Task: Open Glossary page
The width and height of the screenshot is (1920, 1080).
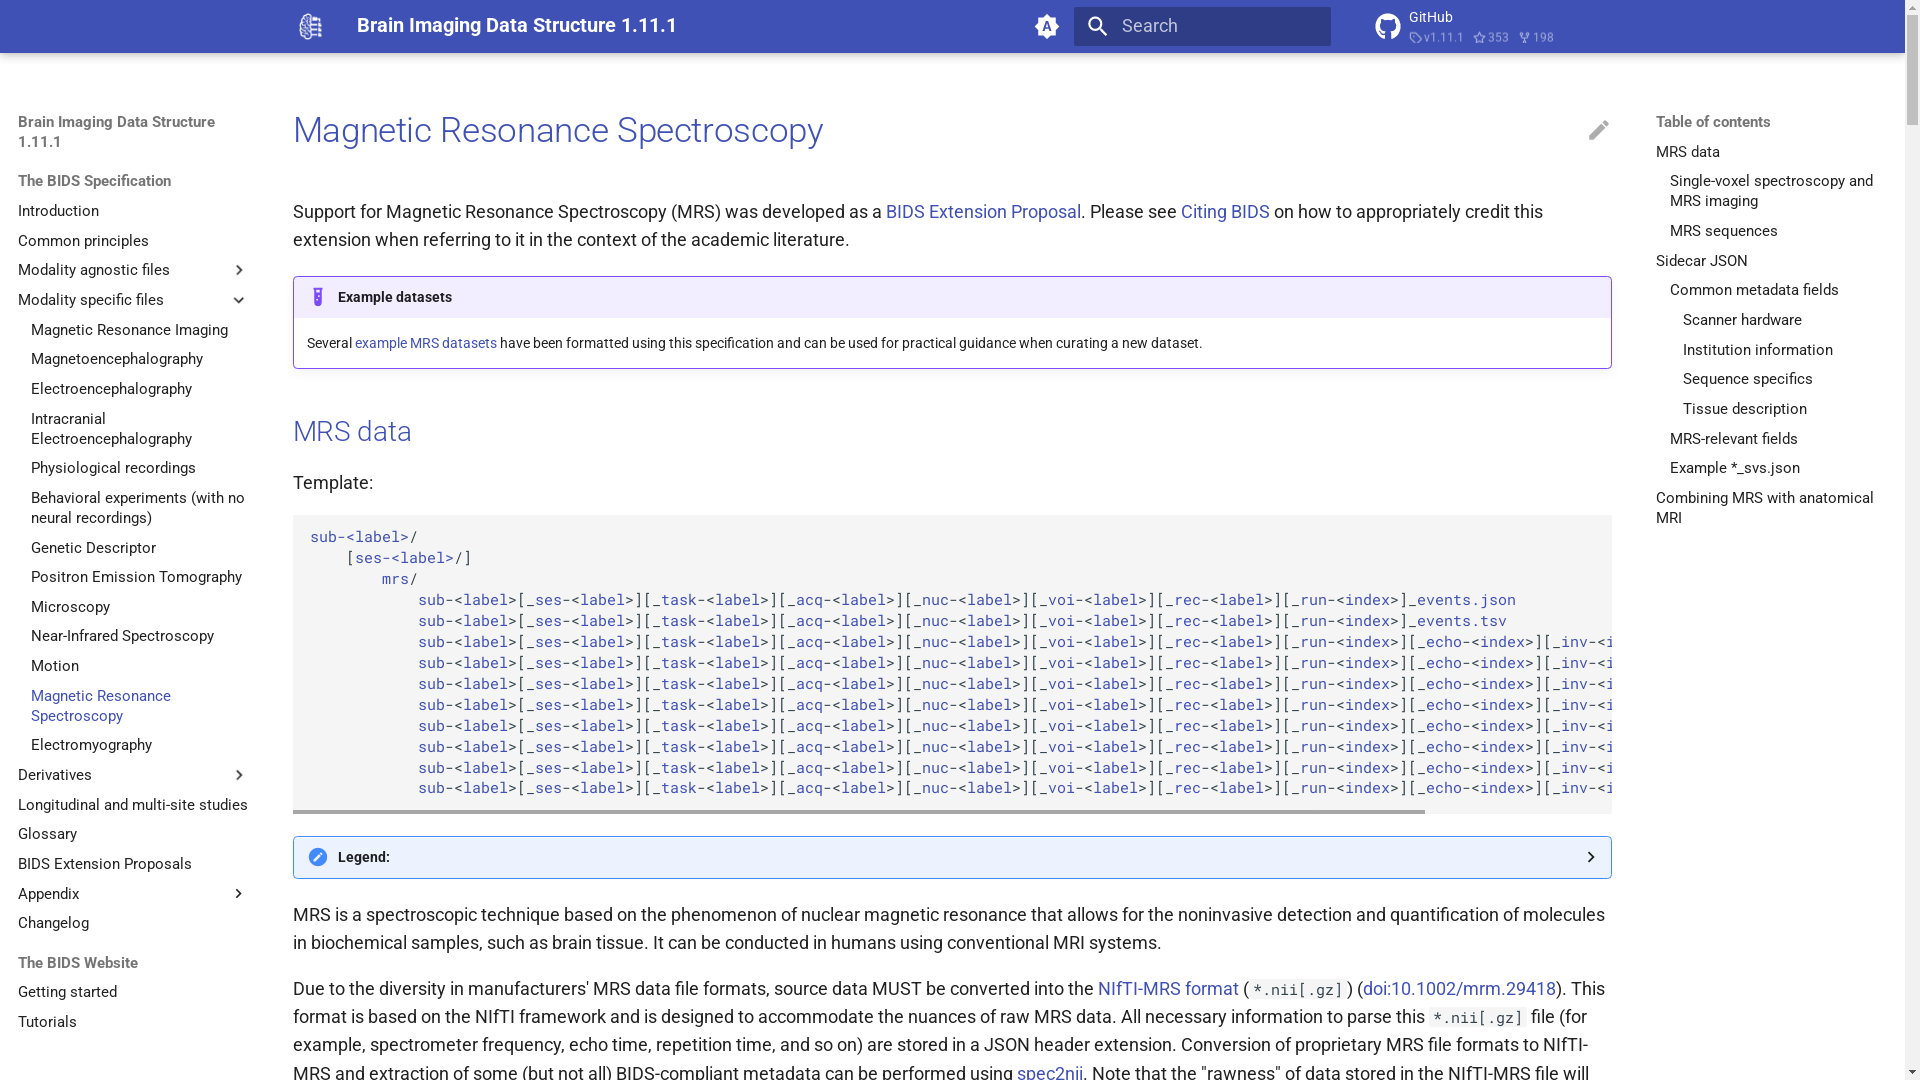Action: [x=47, y=834]
